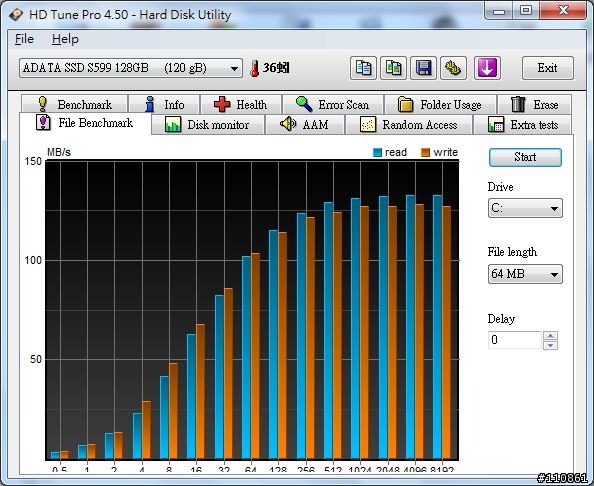Image resolution: width=594 pixels, height=486 pixels.
Task: Go to the Extra tests tab
Action: click(x=523, y=125)
